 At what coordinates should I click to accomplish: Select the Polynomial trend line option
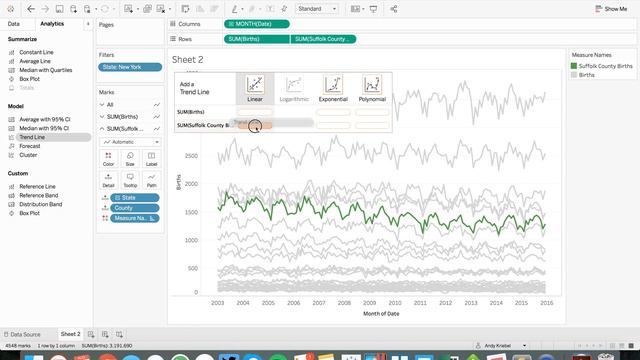click(372, 88)
